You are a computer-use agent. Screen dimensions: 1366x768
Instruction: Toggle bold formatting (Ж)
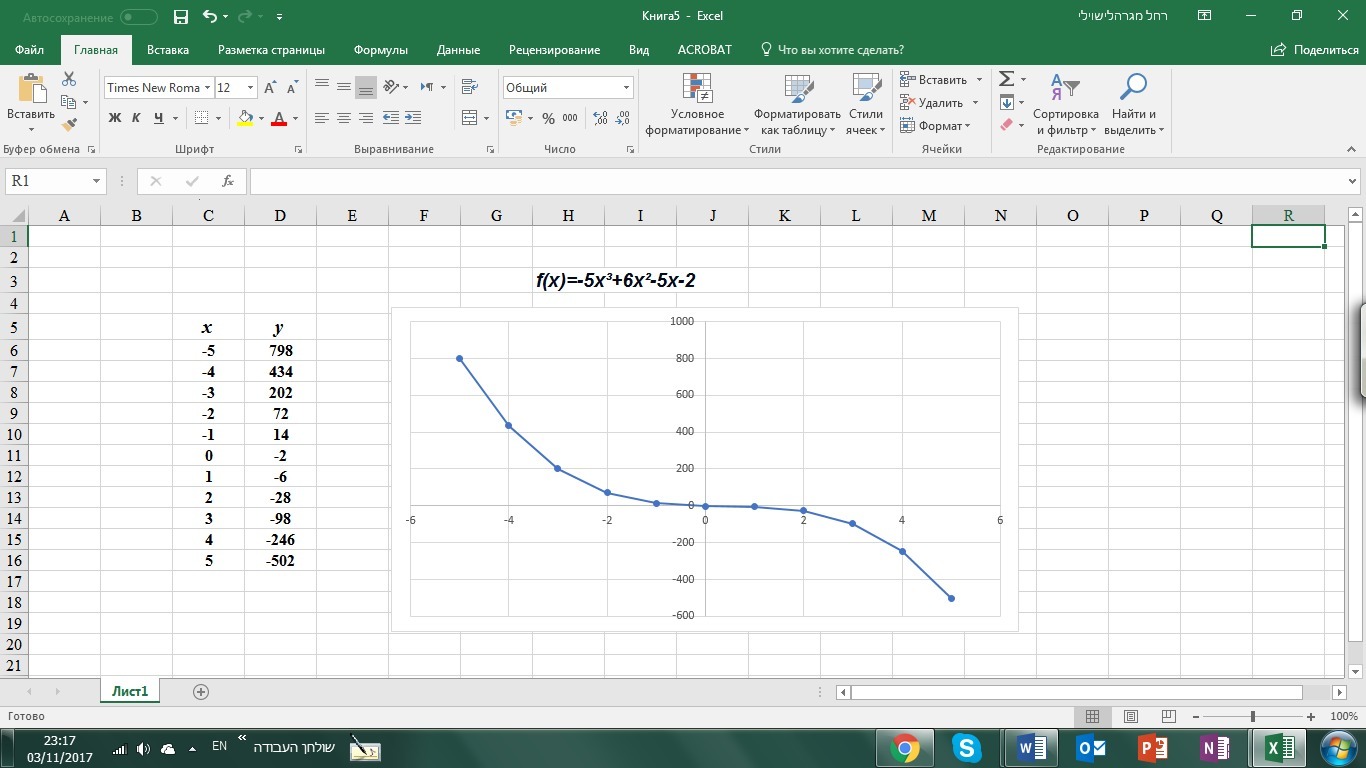[114, 118]
